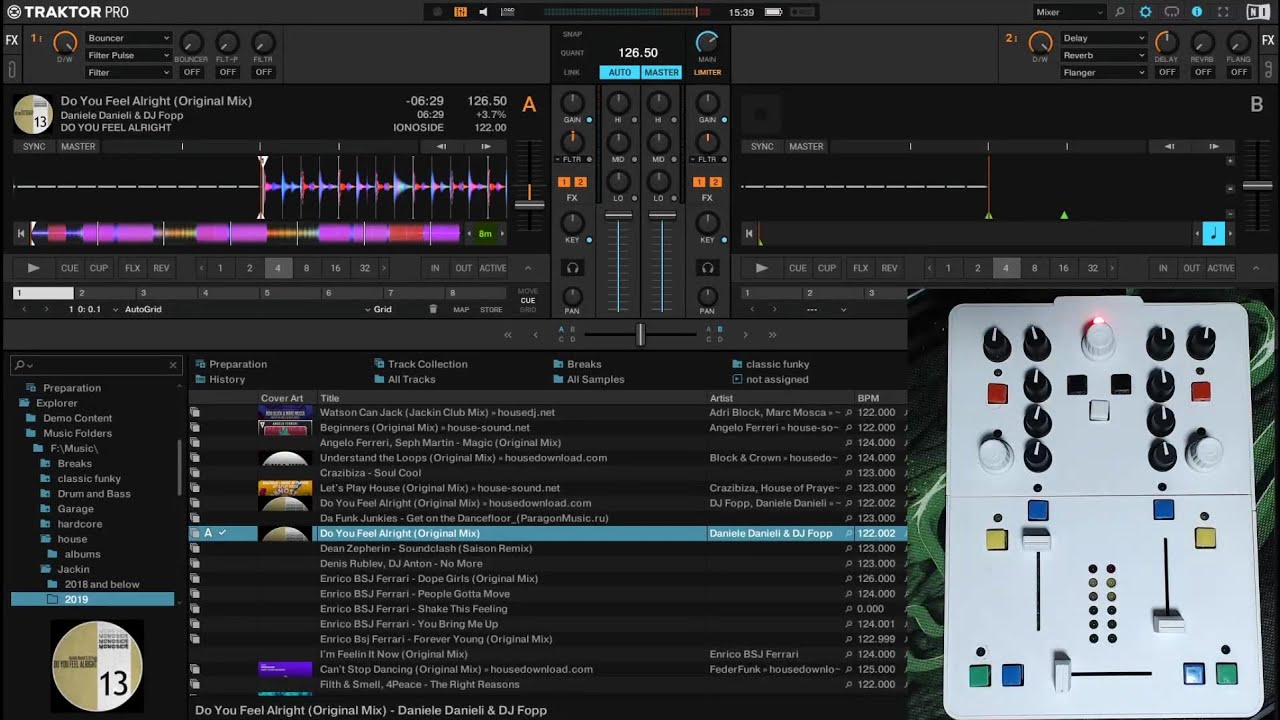Click the orange MIDI indicator icon in header
The image size is (1280, 720).
click(x=460, y=12)
